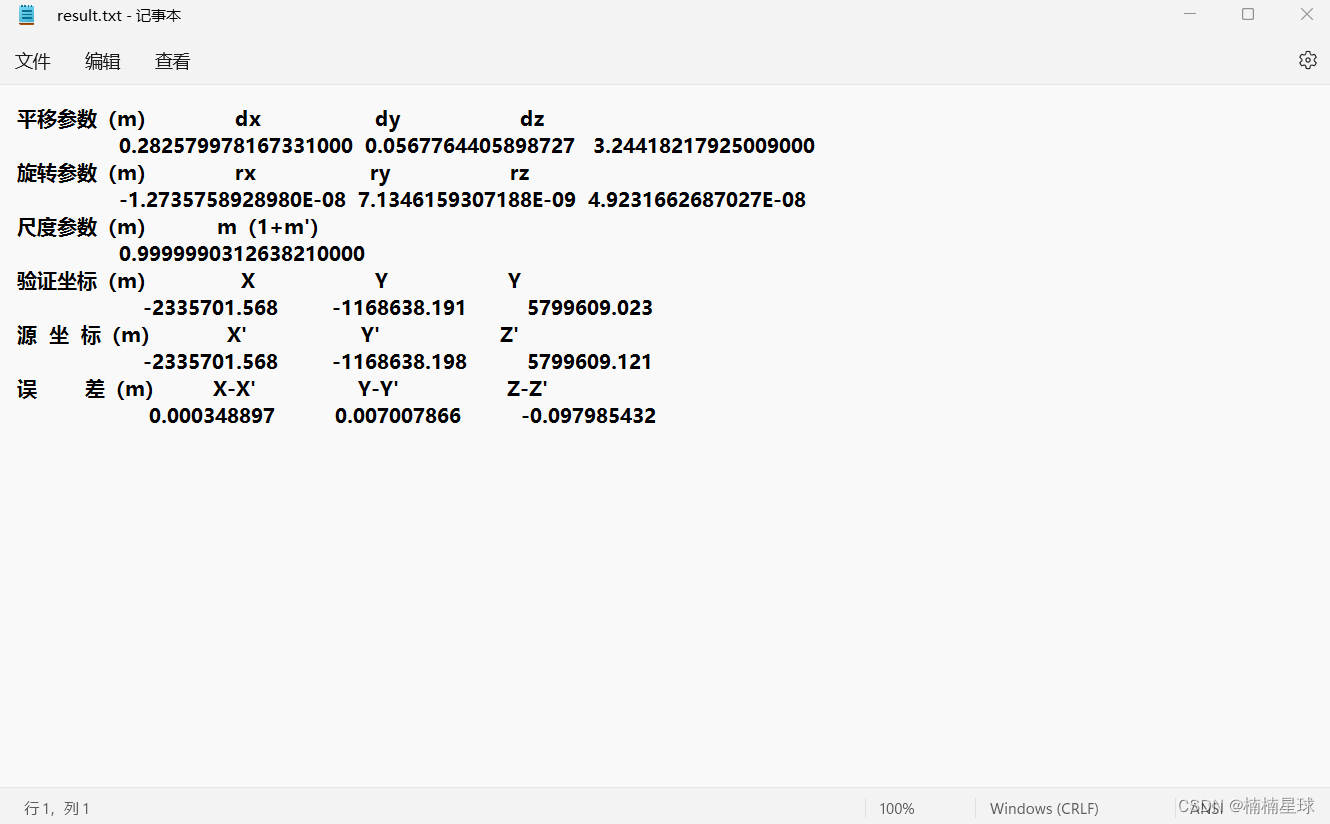Click on the 旋转参数 header line
The height and width of the screenshot is (824, 1330).
coord(273,173)
